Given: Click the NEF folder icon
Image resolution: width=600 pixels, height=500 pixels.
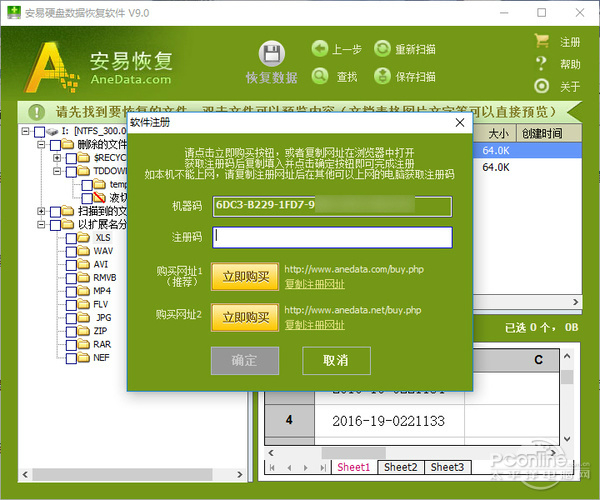Looking at the screenshot, I should [83, 358].
